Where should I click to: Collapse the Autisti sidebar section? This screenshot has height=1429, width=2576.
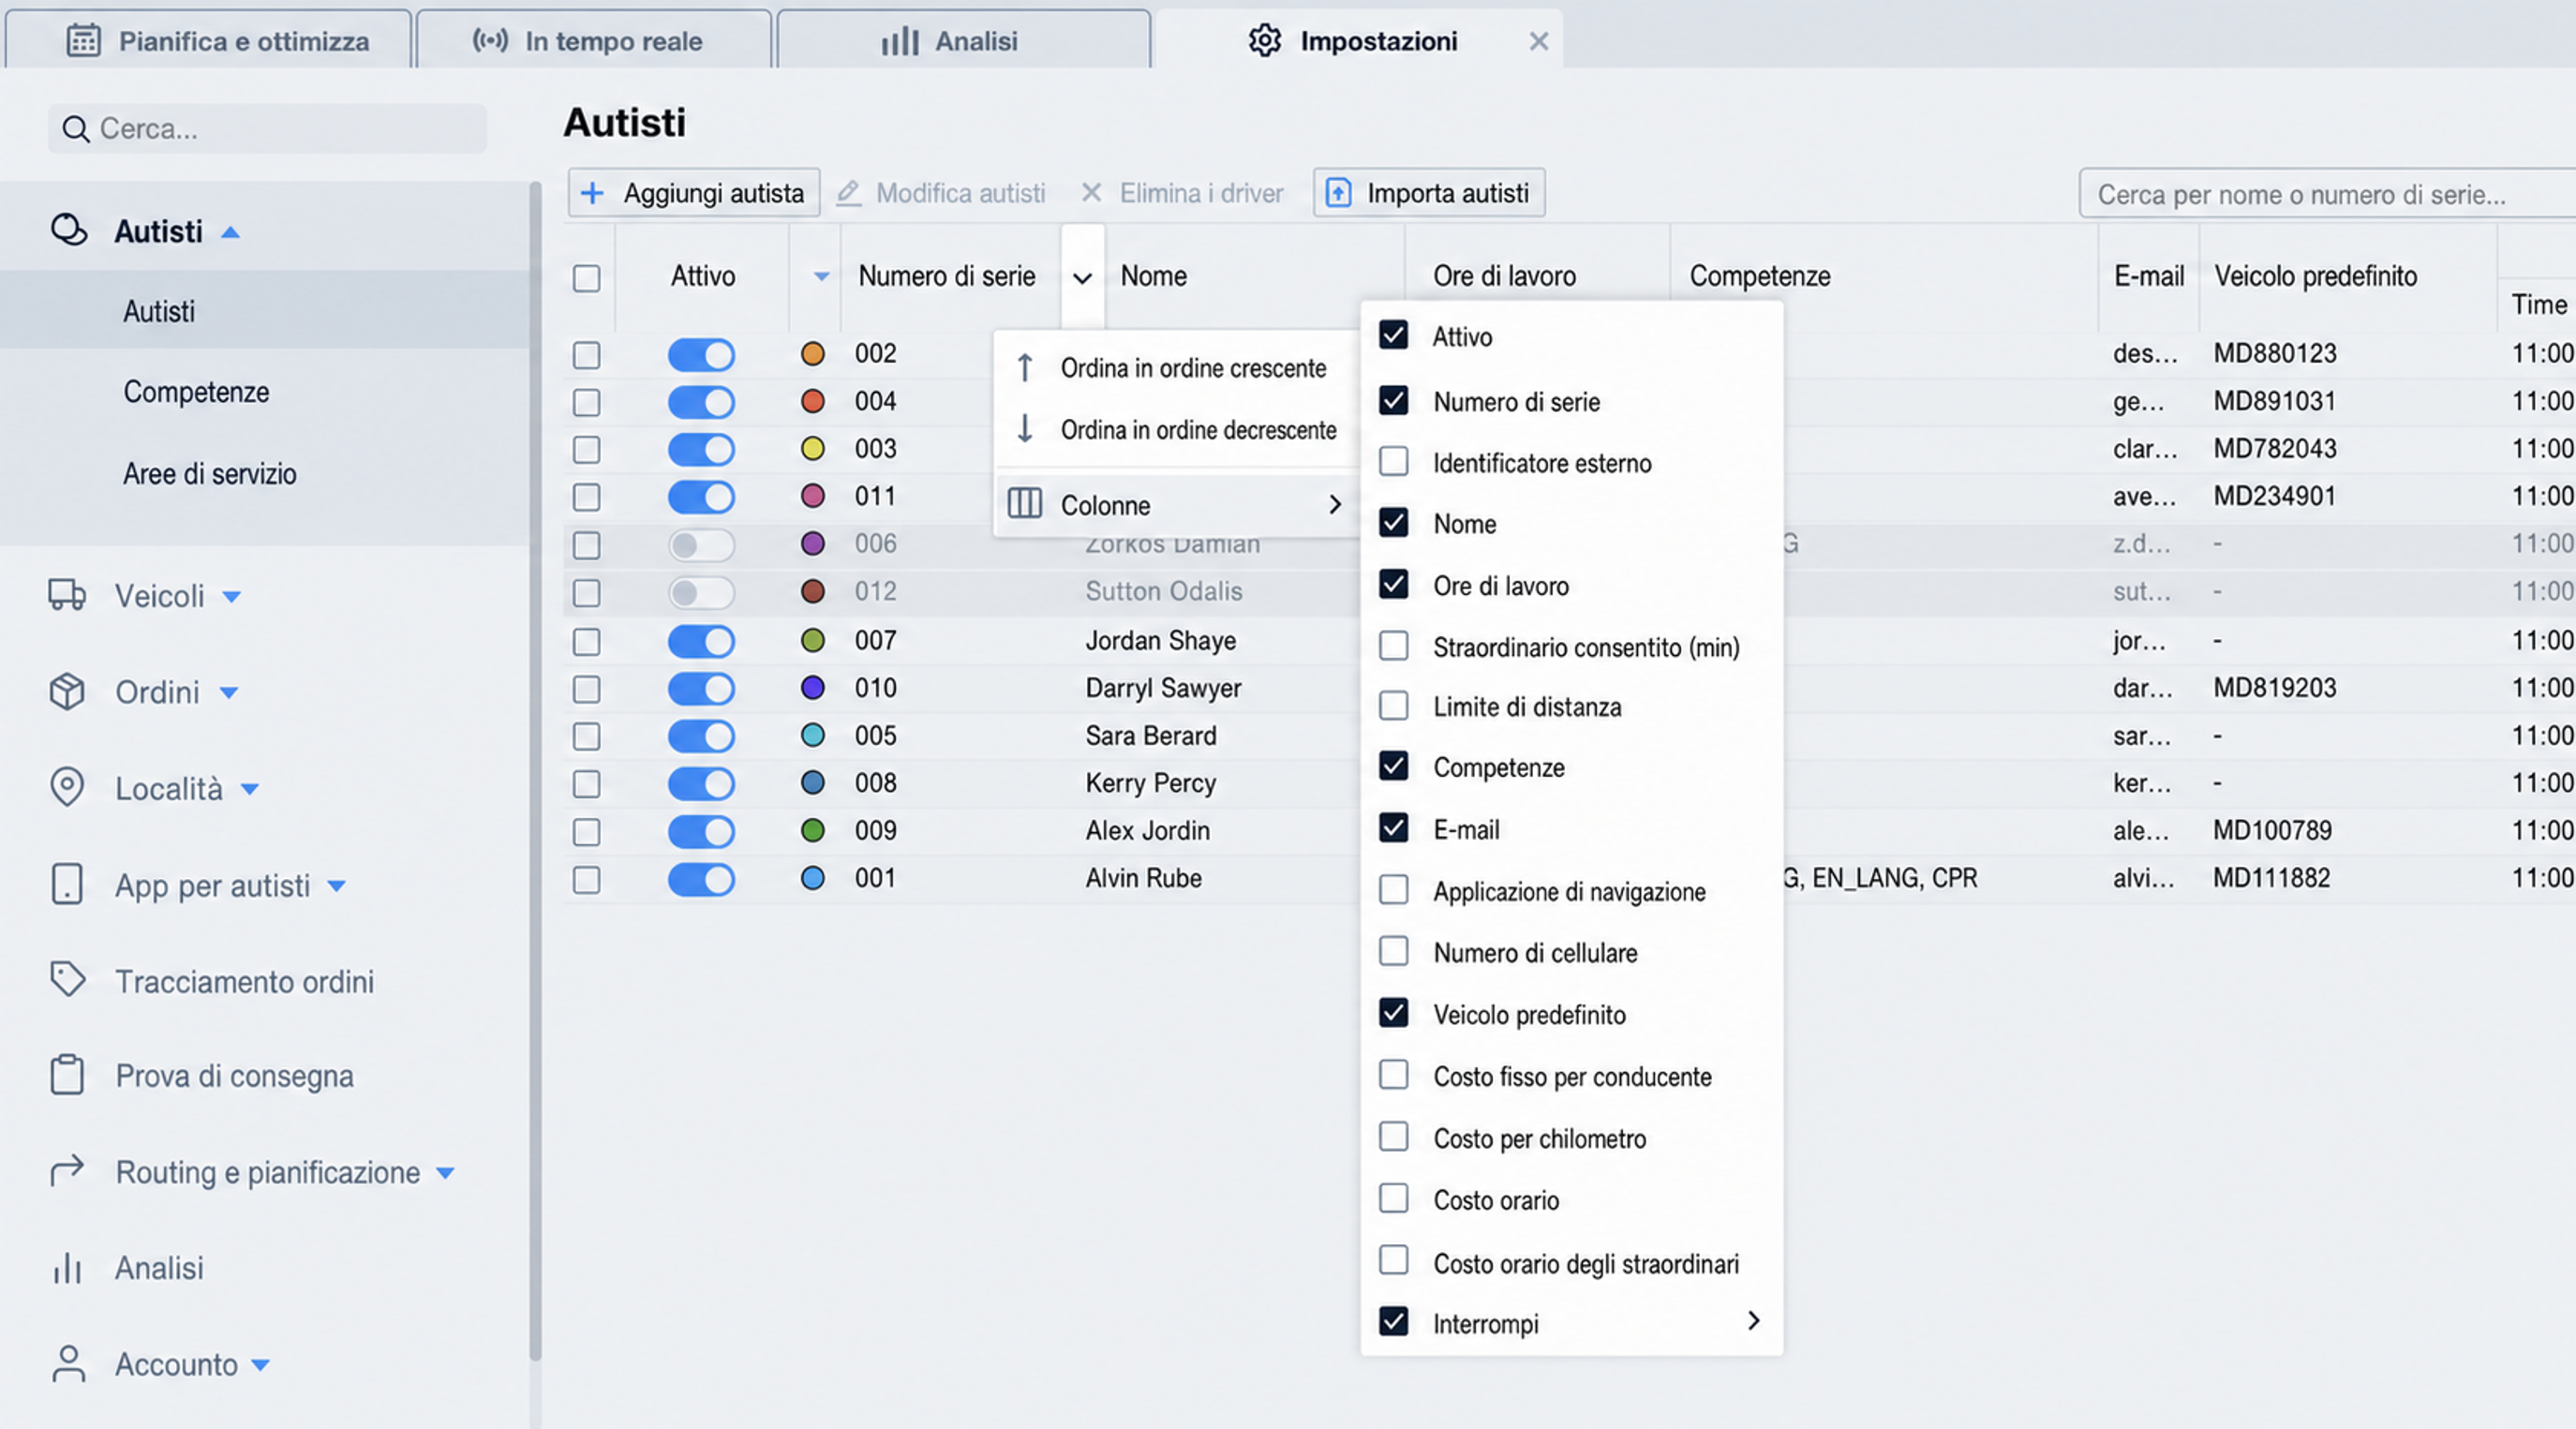click(230, 232)
